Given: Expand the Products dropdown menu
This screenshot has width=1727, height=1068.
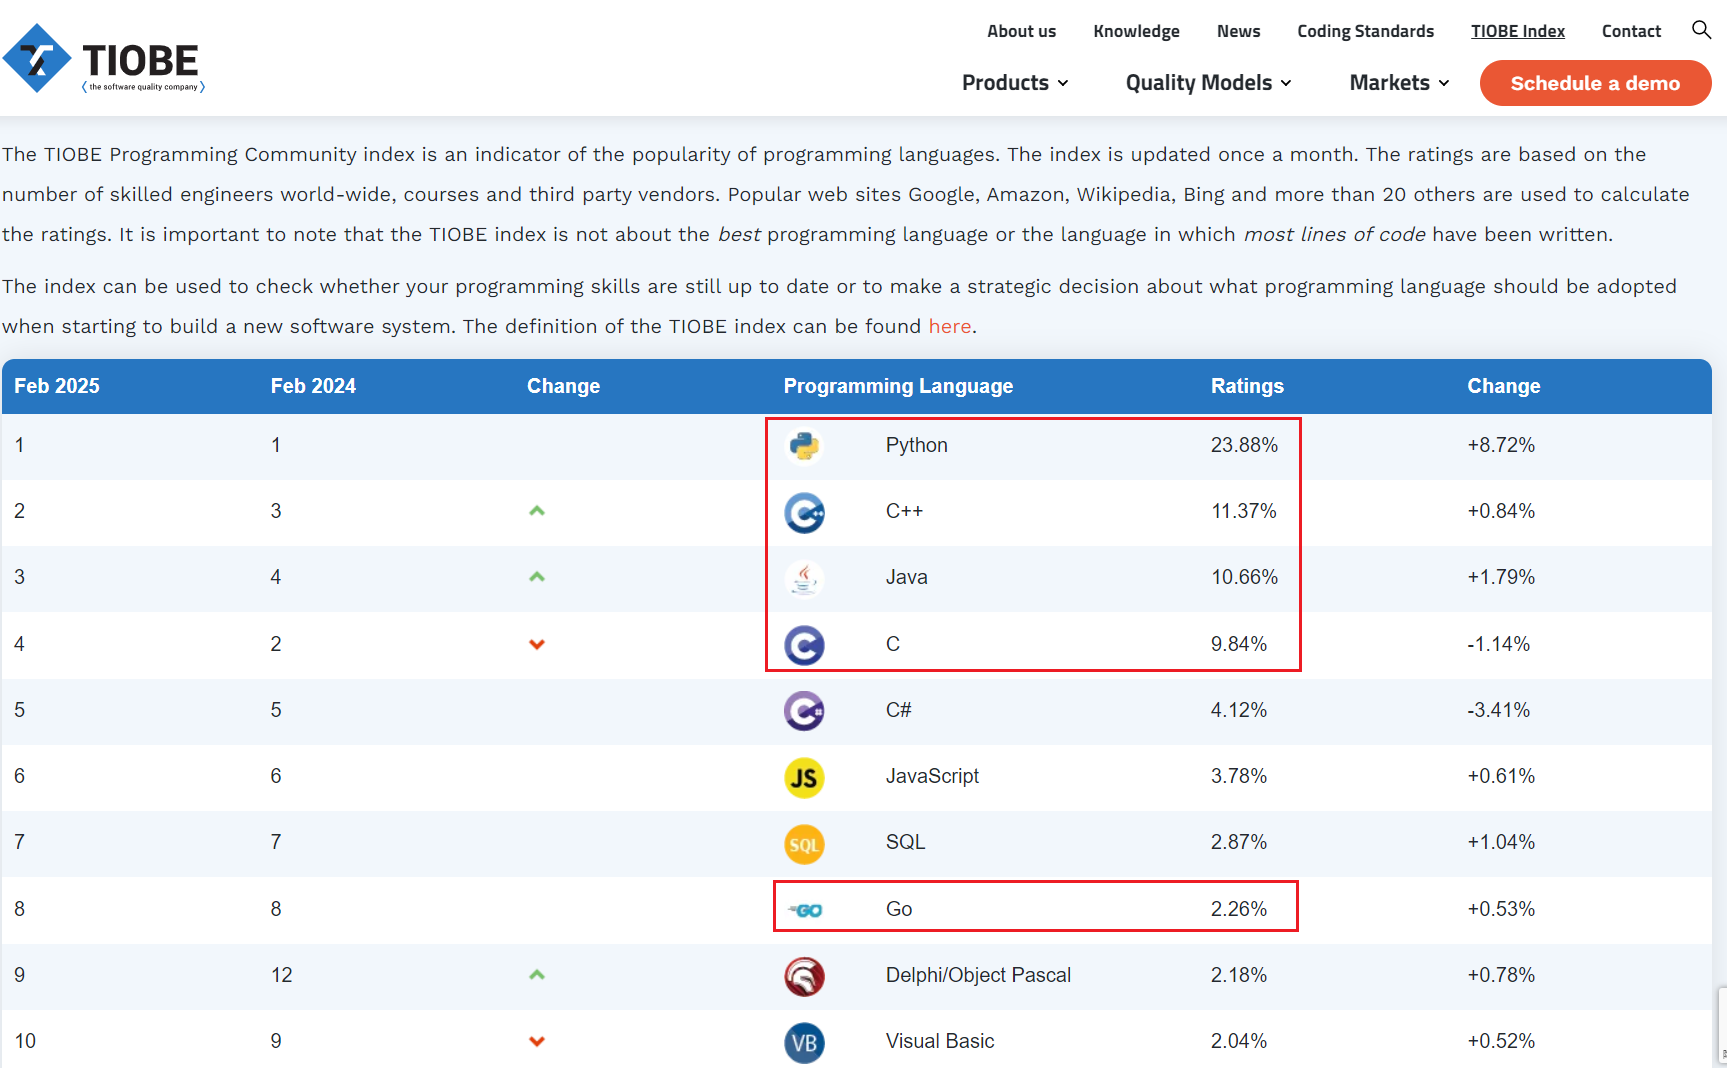Looking at the screenshot, I should (x=1015, y=83).
